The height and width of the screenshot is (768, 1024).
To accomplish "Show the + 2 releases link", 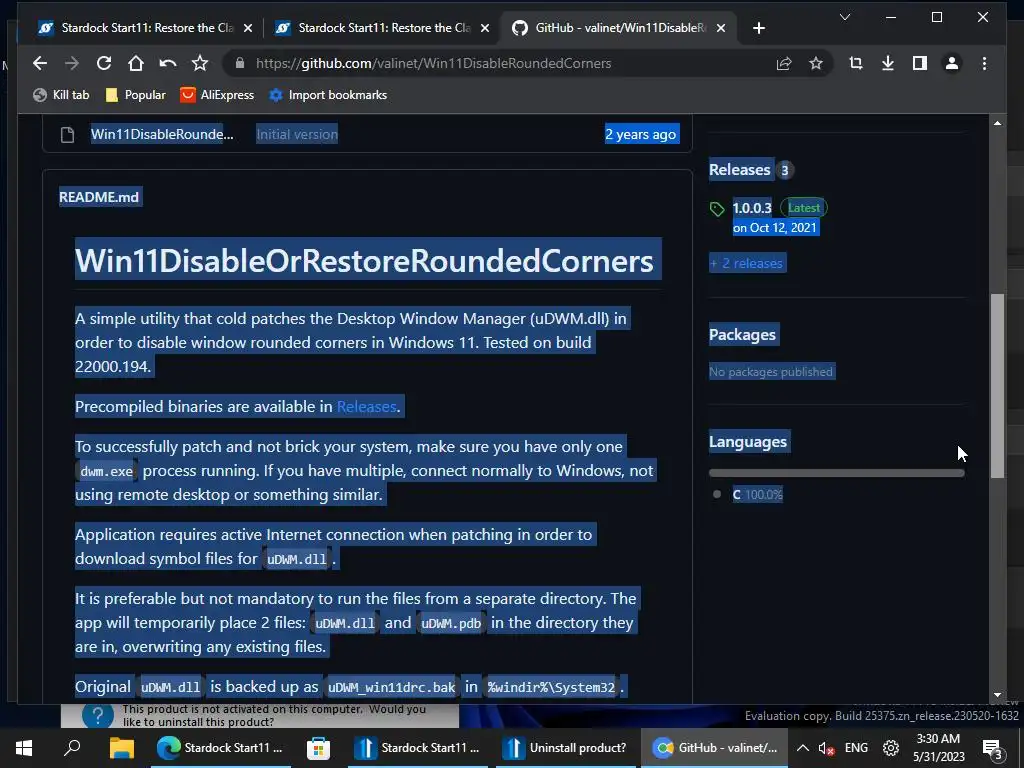I will tap(746, 263).
